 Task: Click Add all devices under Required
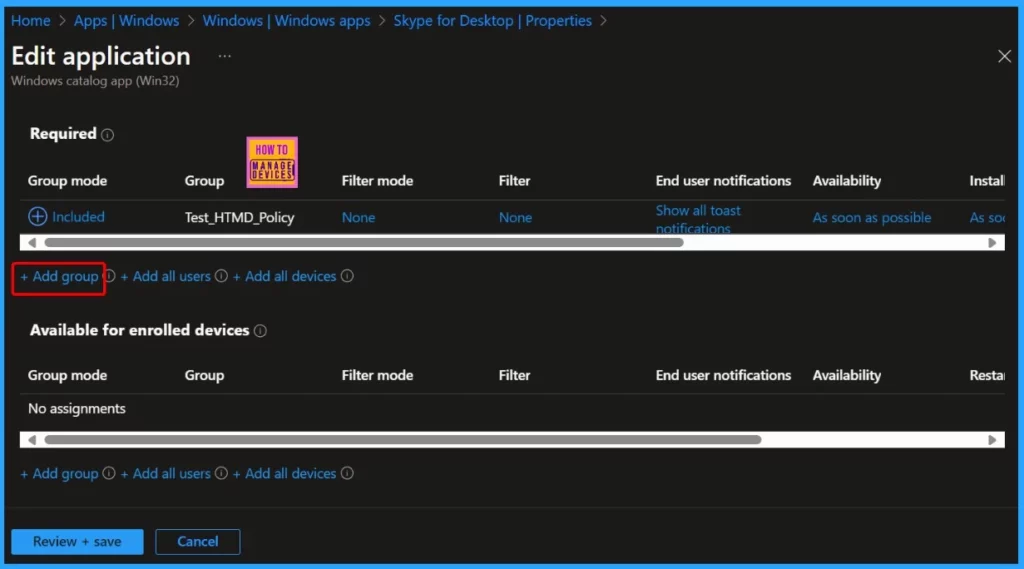click(x=285, y=276)
